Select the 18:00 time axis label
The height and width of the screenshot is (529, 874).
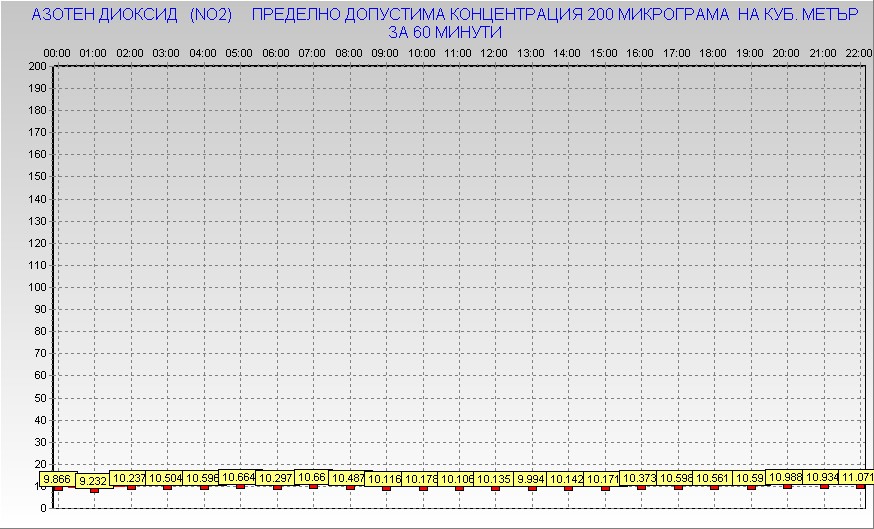pyautogui.click(x=713, y=52)
